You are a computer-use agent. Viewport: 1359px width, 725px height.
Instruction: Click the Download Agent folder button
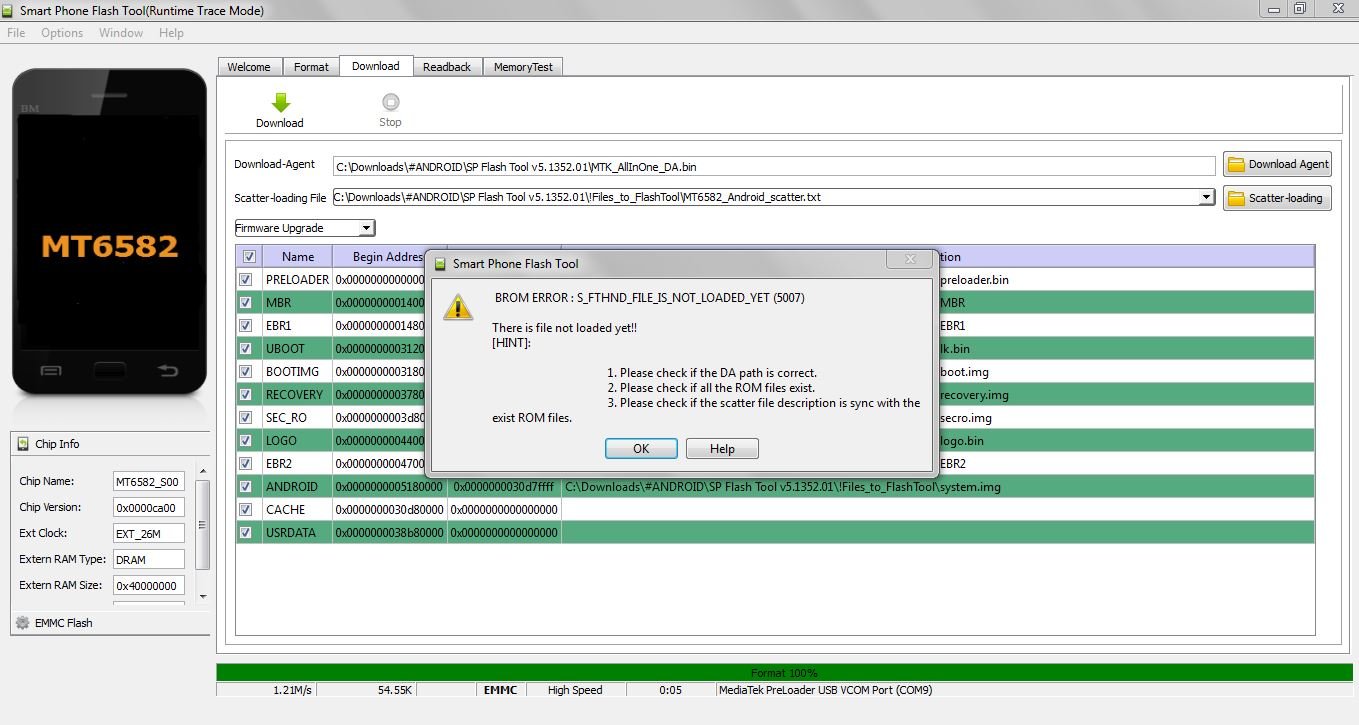tap(1277, 164)
